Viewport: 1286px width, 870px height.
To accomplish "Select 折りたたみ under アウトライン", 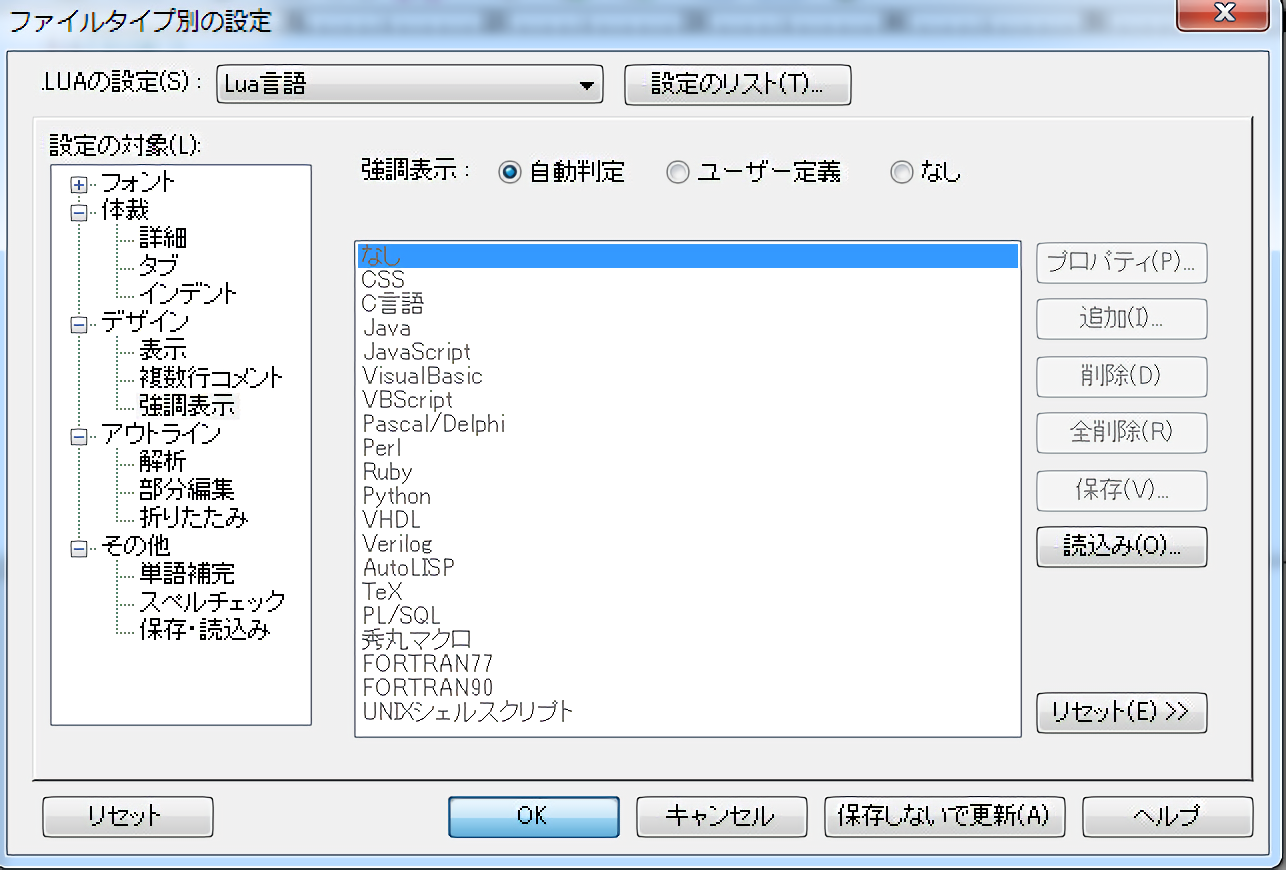I will 193,518.
